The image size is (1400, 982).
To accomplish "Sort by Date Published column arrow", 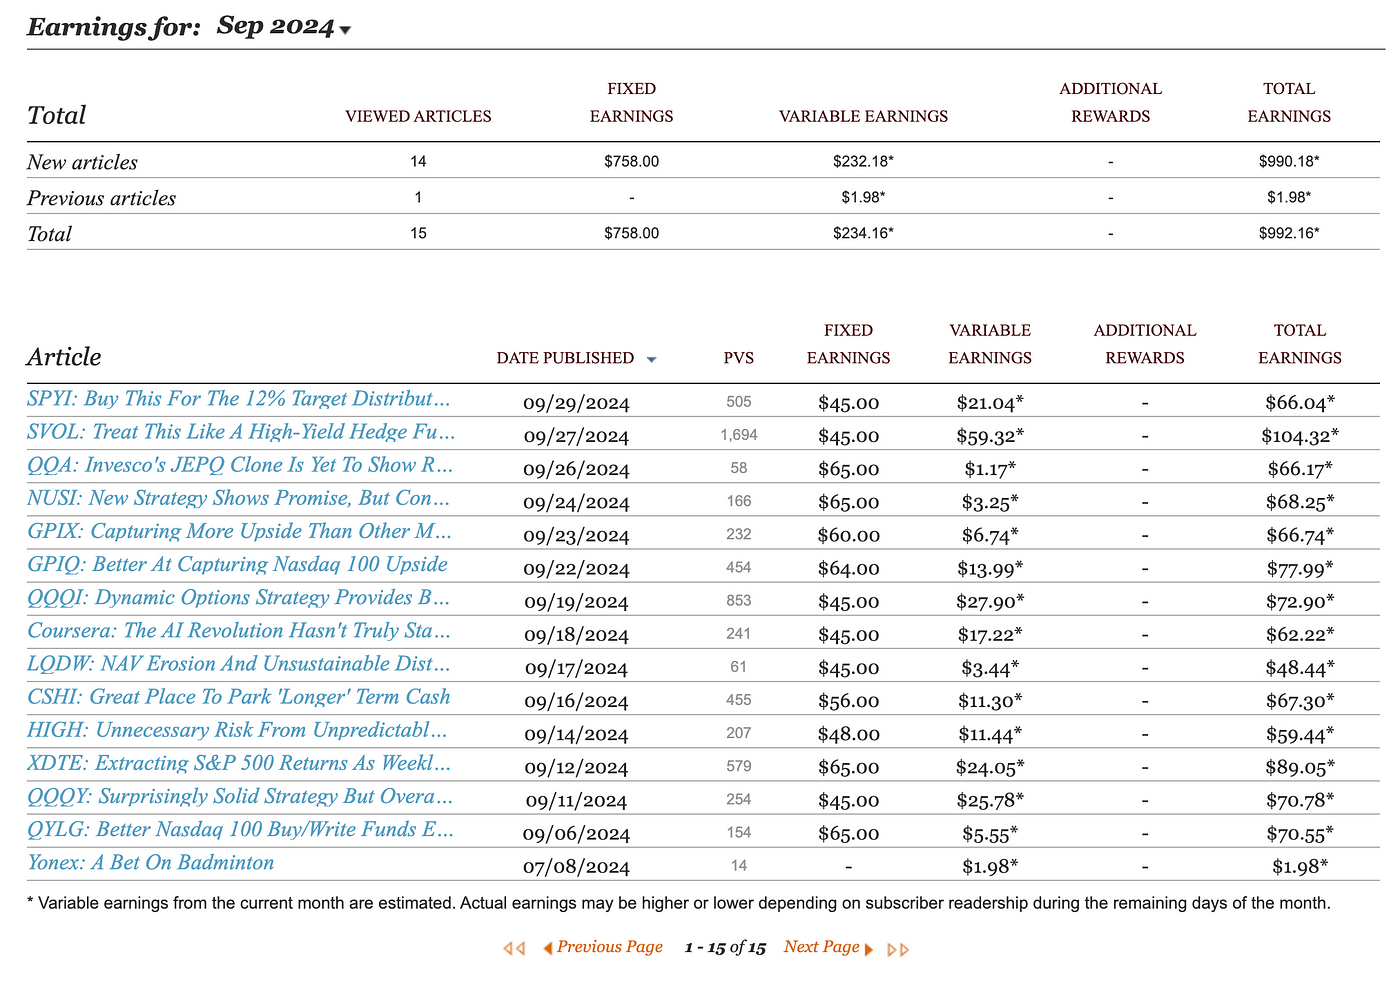I will 651,359.
